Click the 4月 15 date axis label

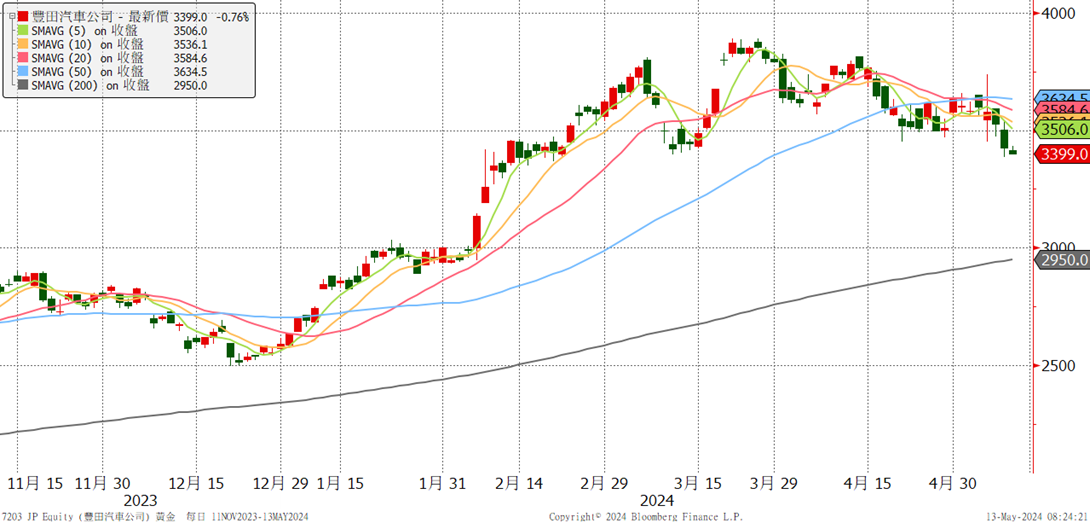869,482
